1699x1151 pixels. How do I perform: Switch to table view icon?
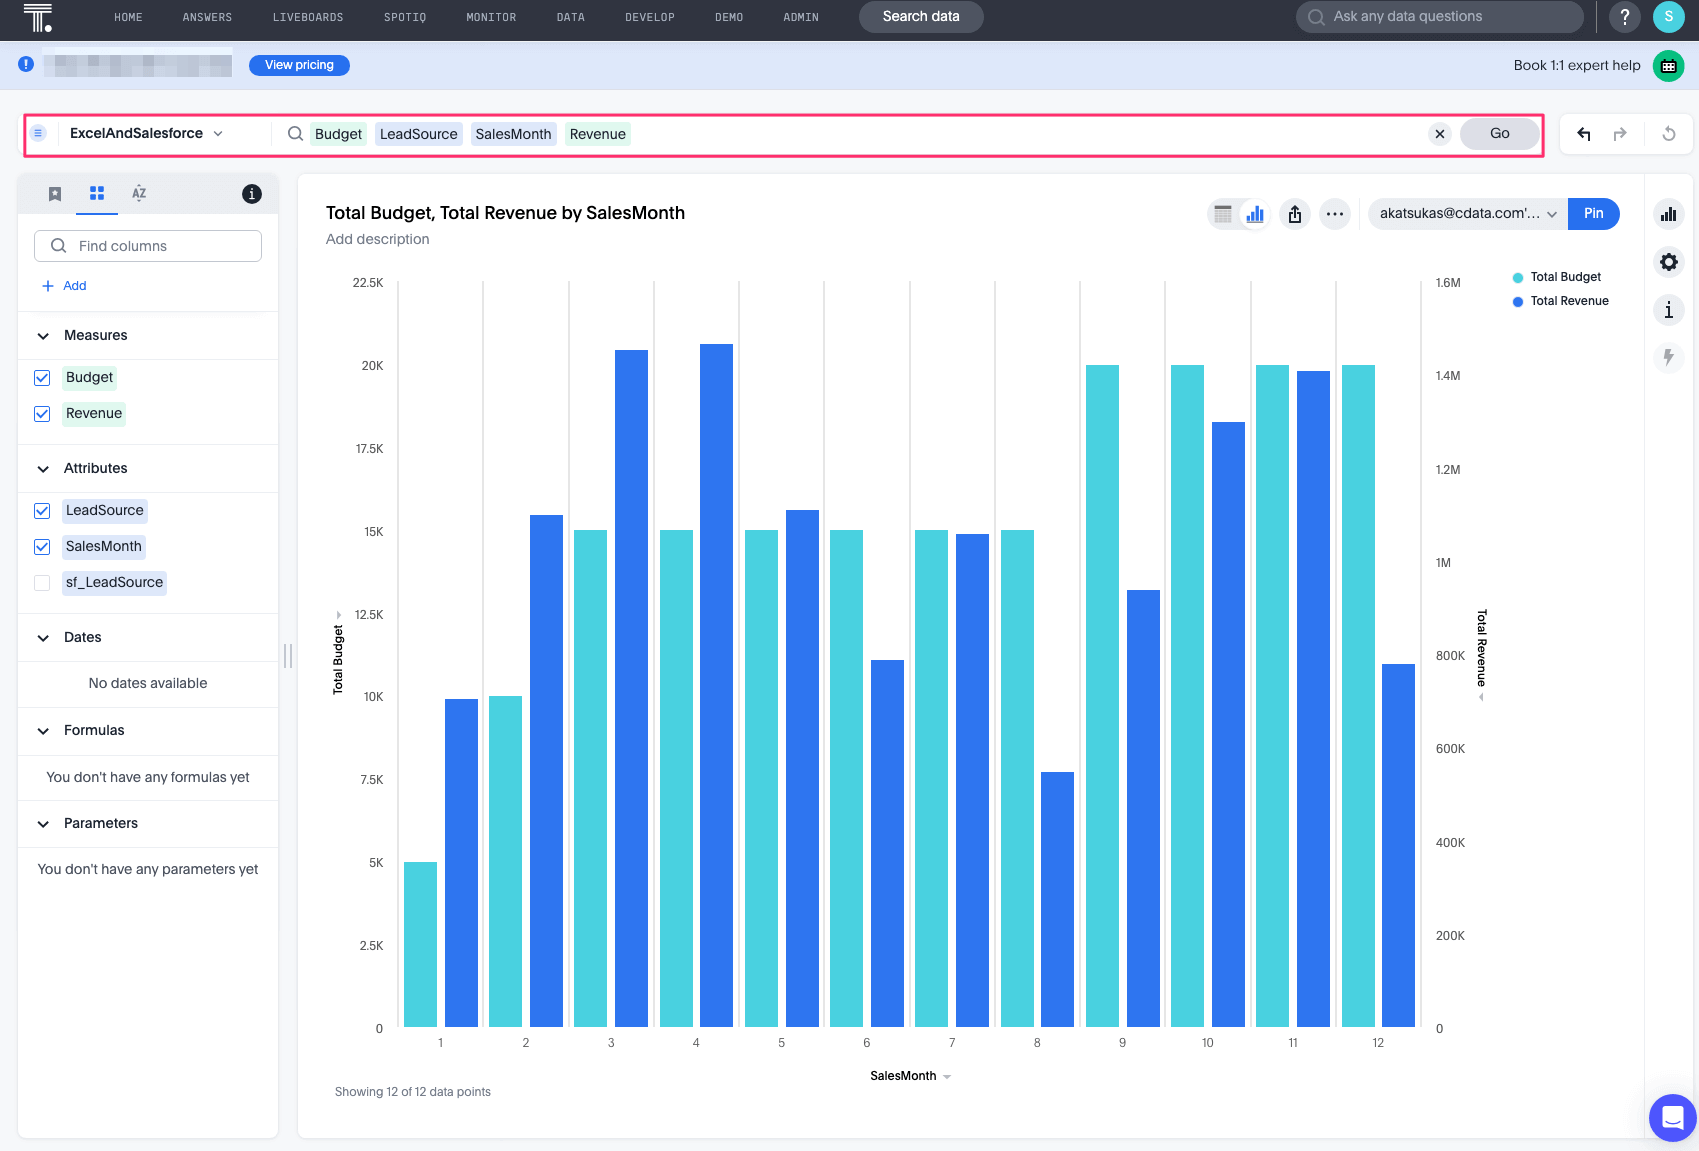tap(1222, 214)
